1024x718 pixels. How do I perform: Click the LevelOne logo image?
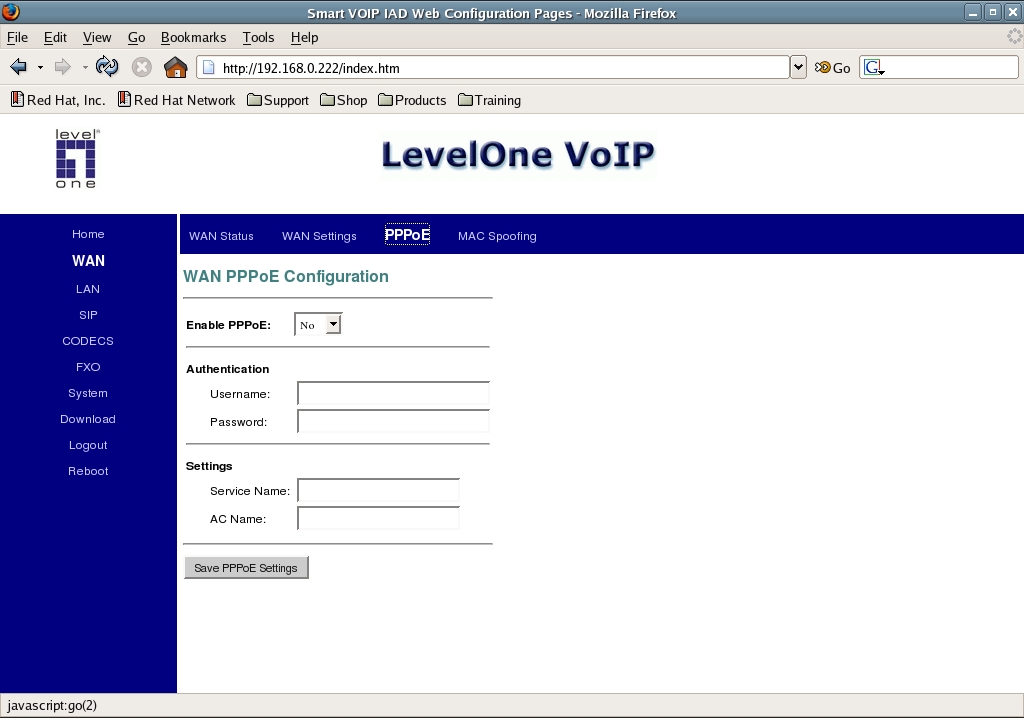pos(76,159)
